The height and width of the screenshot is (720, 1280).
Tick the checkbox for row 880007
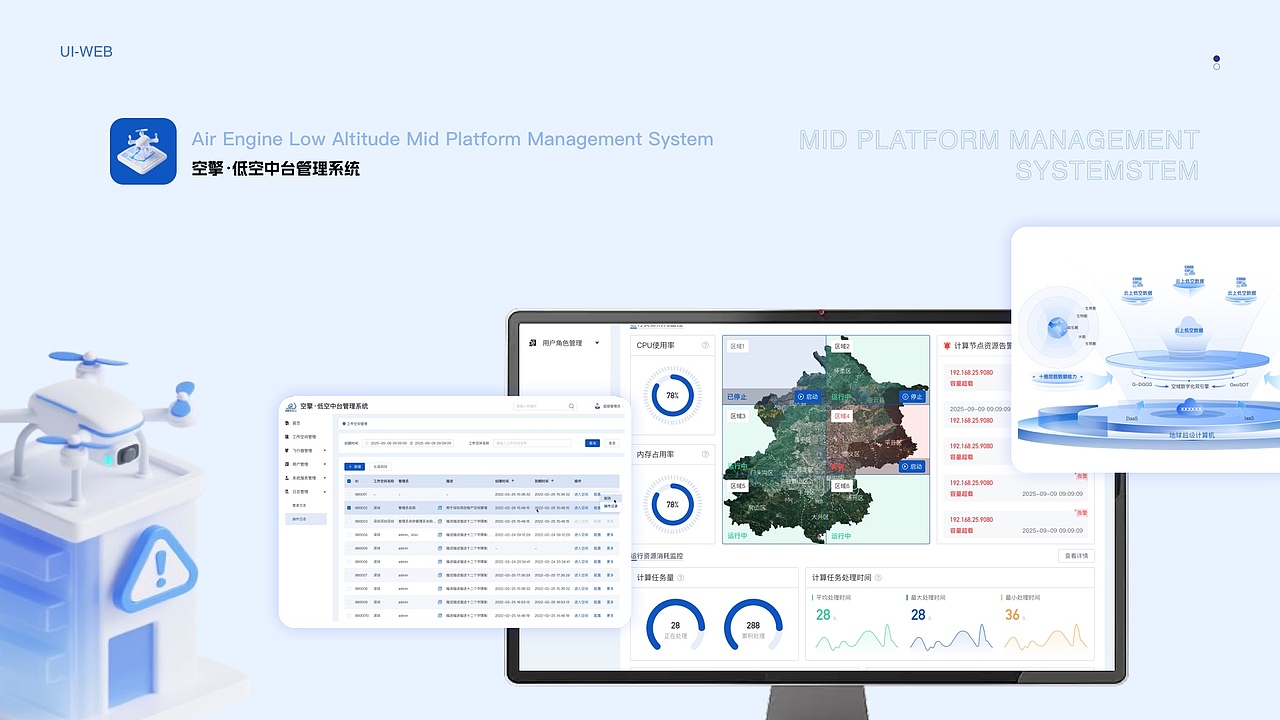click(349, 575)
